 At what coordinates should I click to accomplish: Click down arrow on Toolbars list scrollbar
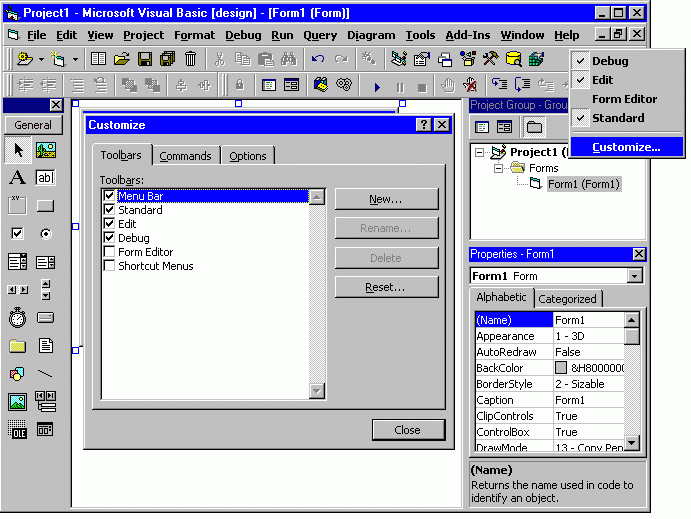point(317,391)
